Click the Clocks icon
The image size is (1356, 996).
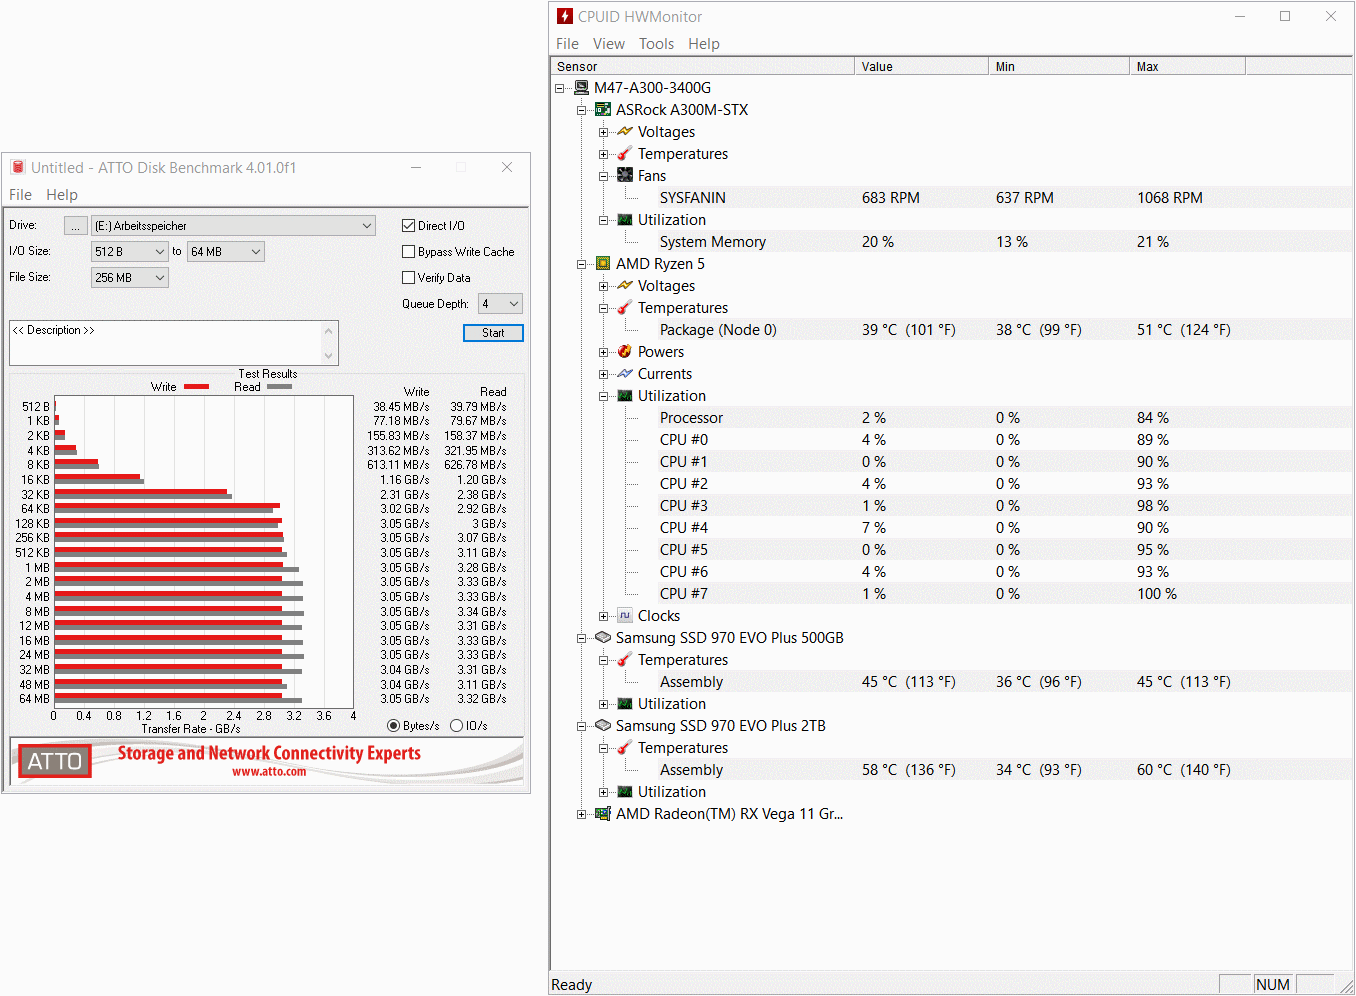pos(625,616)
